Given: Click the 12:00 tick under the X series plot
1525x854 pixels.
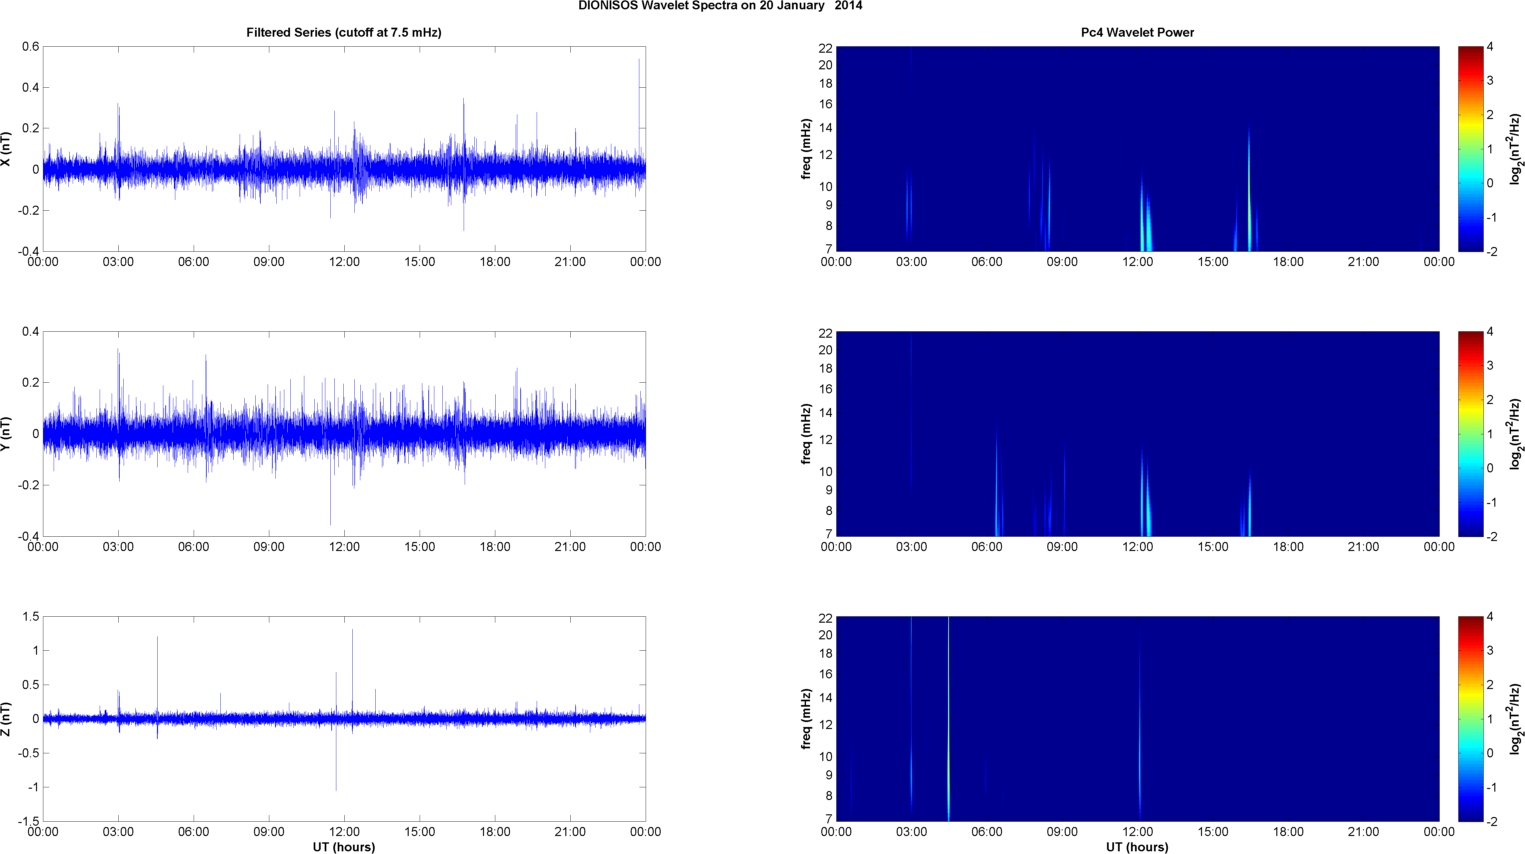Looking at the screenshot, I should 344,262.
